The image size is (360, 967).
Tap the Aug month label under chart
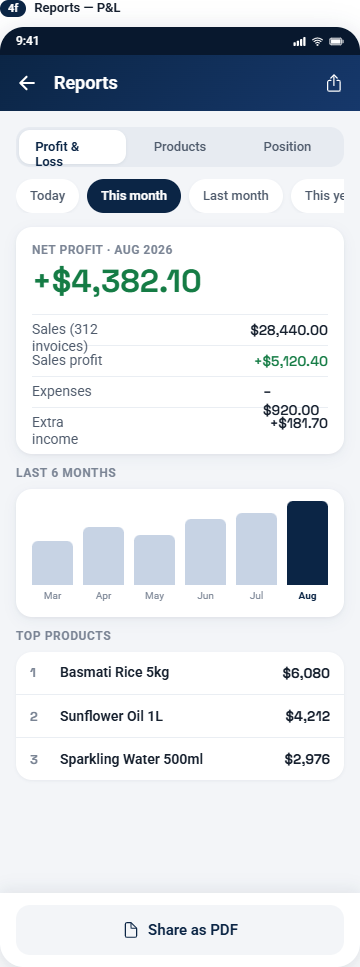point(308,596)
